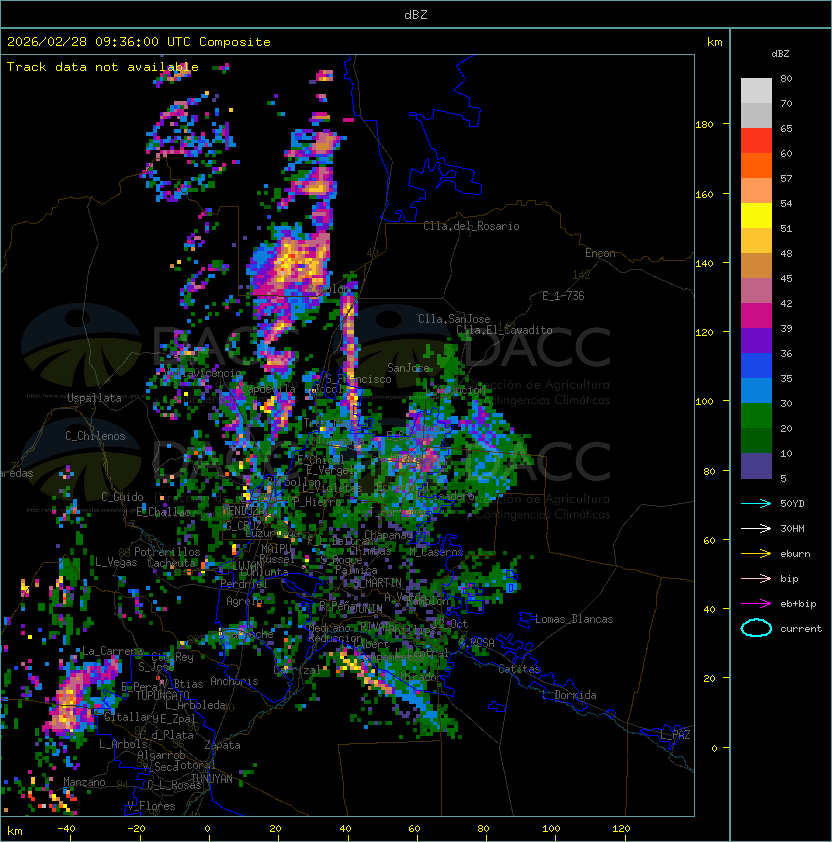The width and height of the screenshot is (832, 842).
Task: Select the Clla.del_Rosario map label
Action: pos(471,226)
